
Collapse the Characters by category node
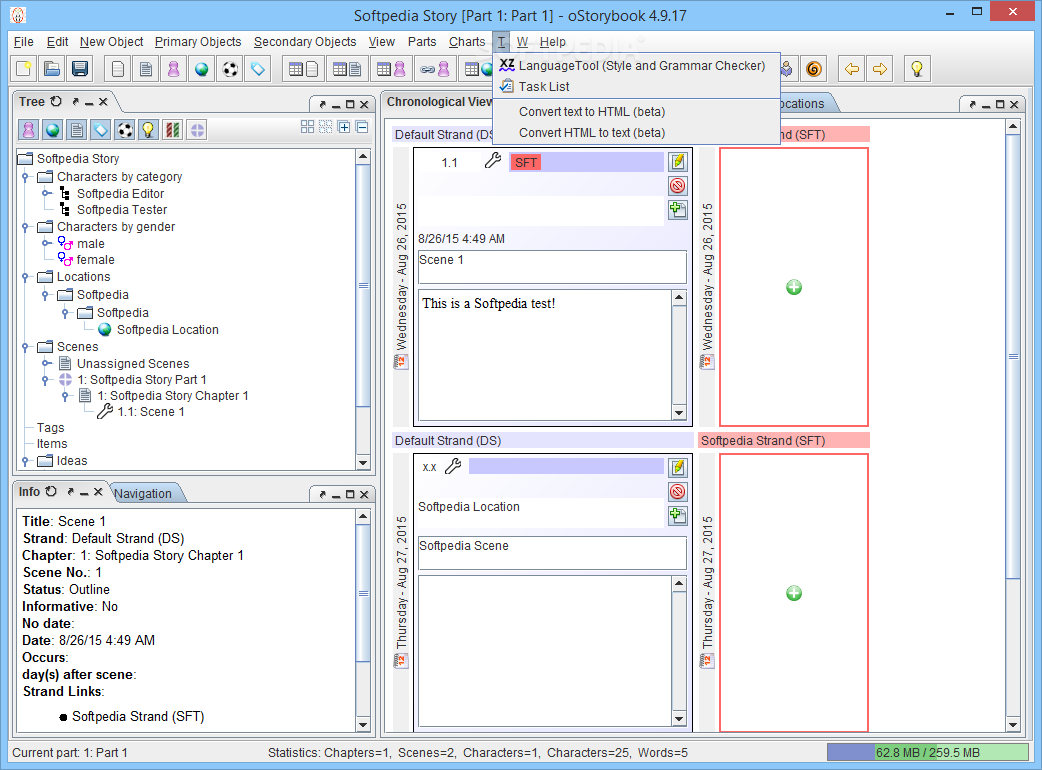click(25, 177)
